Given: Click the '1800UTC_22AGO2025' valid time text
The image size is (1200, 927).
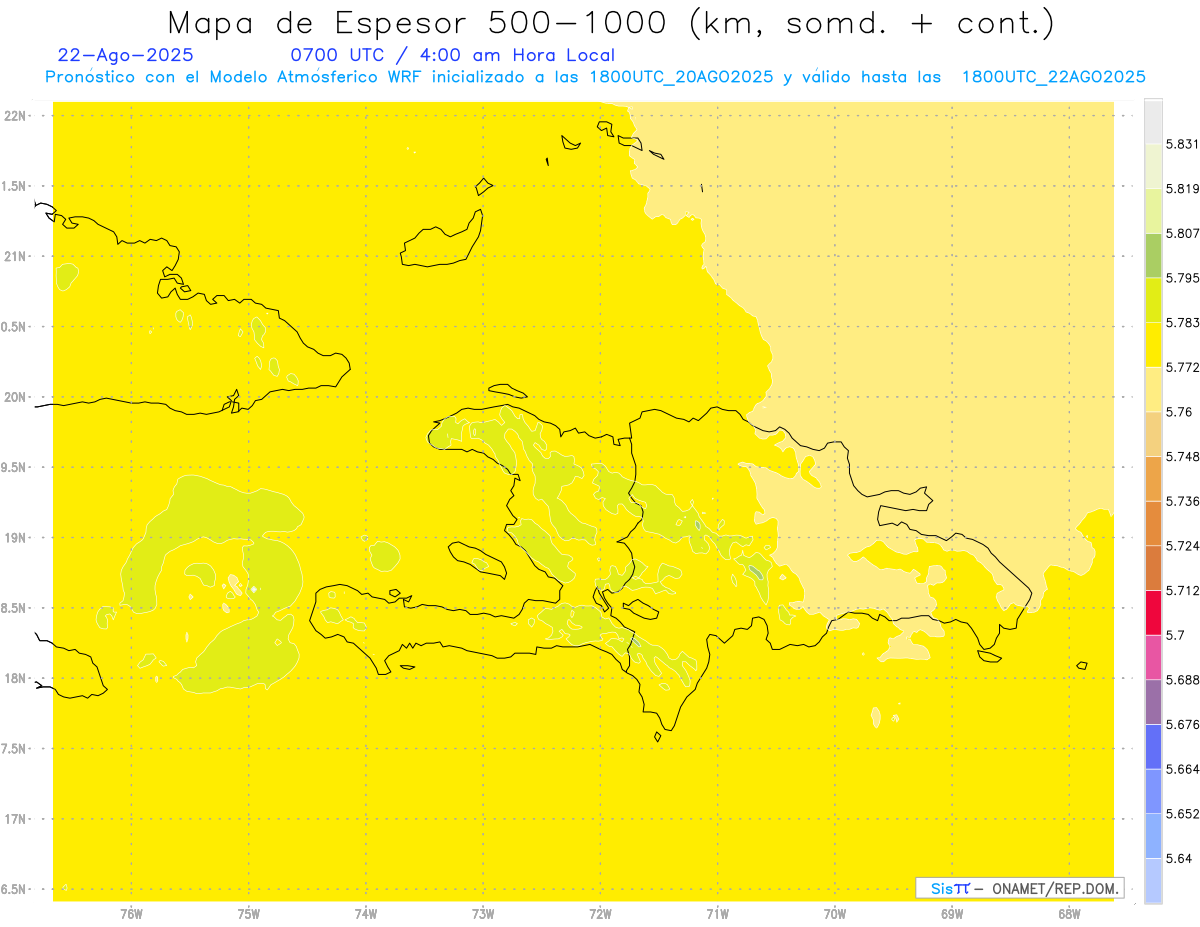Looking at the screenshot, I should [1052, 77].
